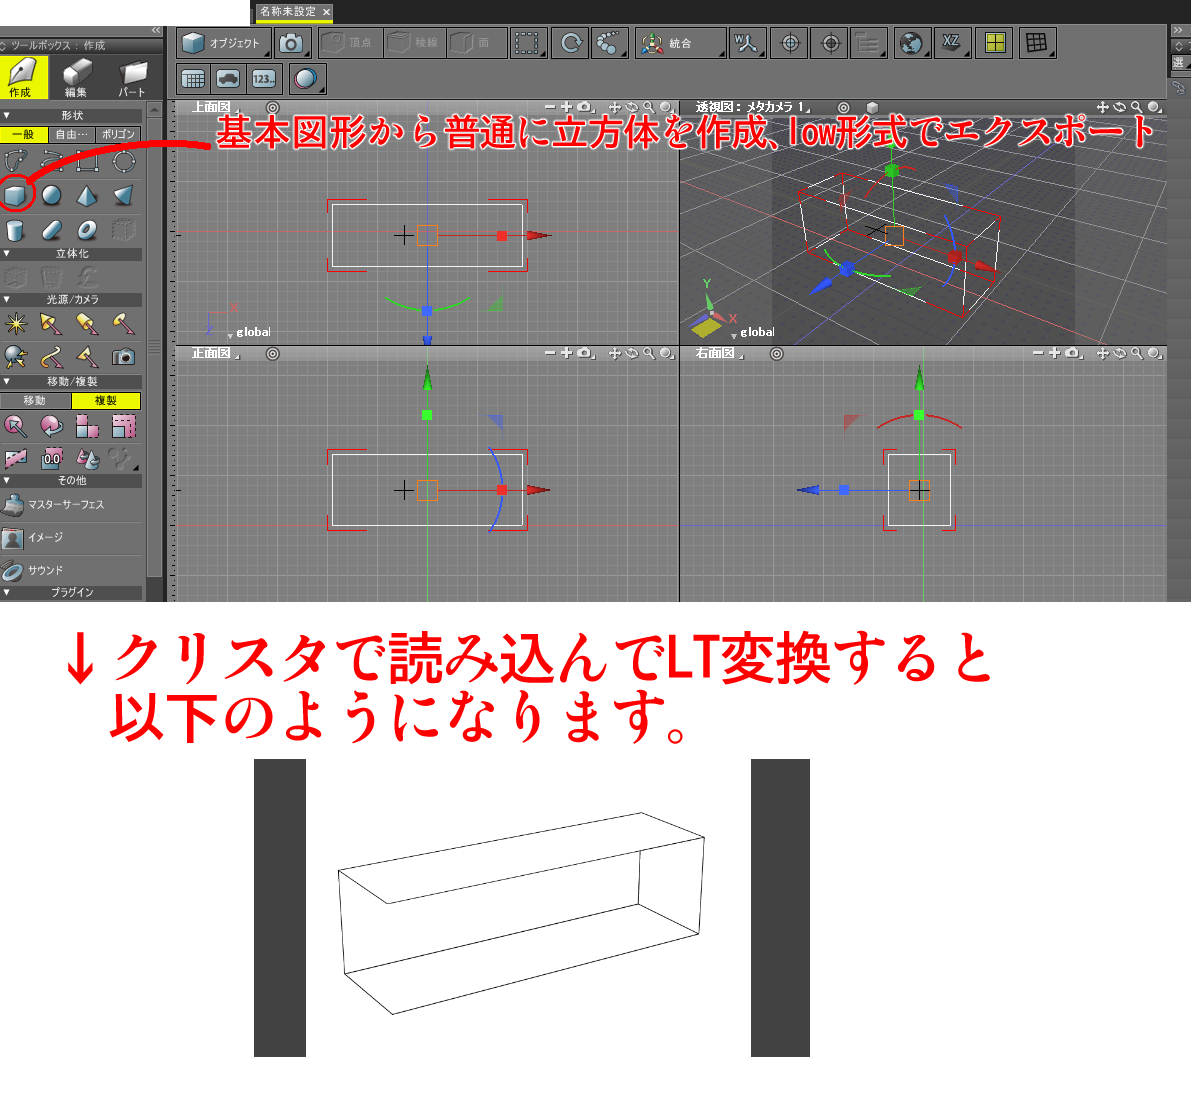Select the rectangle shape tool
Screen dimensions: 1191x1101
tap(87, 161)
